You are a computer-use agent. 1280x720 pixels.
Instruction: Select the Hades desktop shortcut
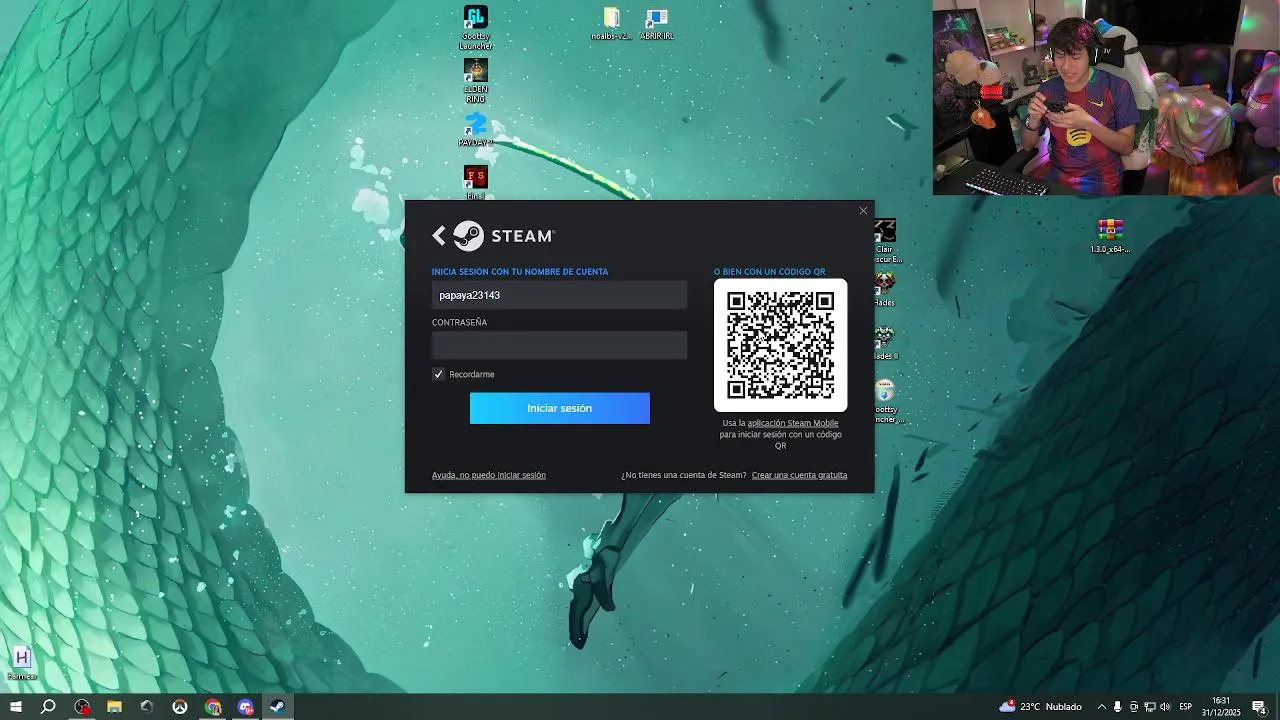(885, 289)
